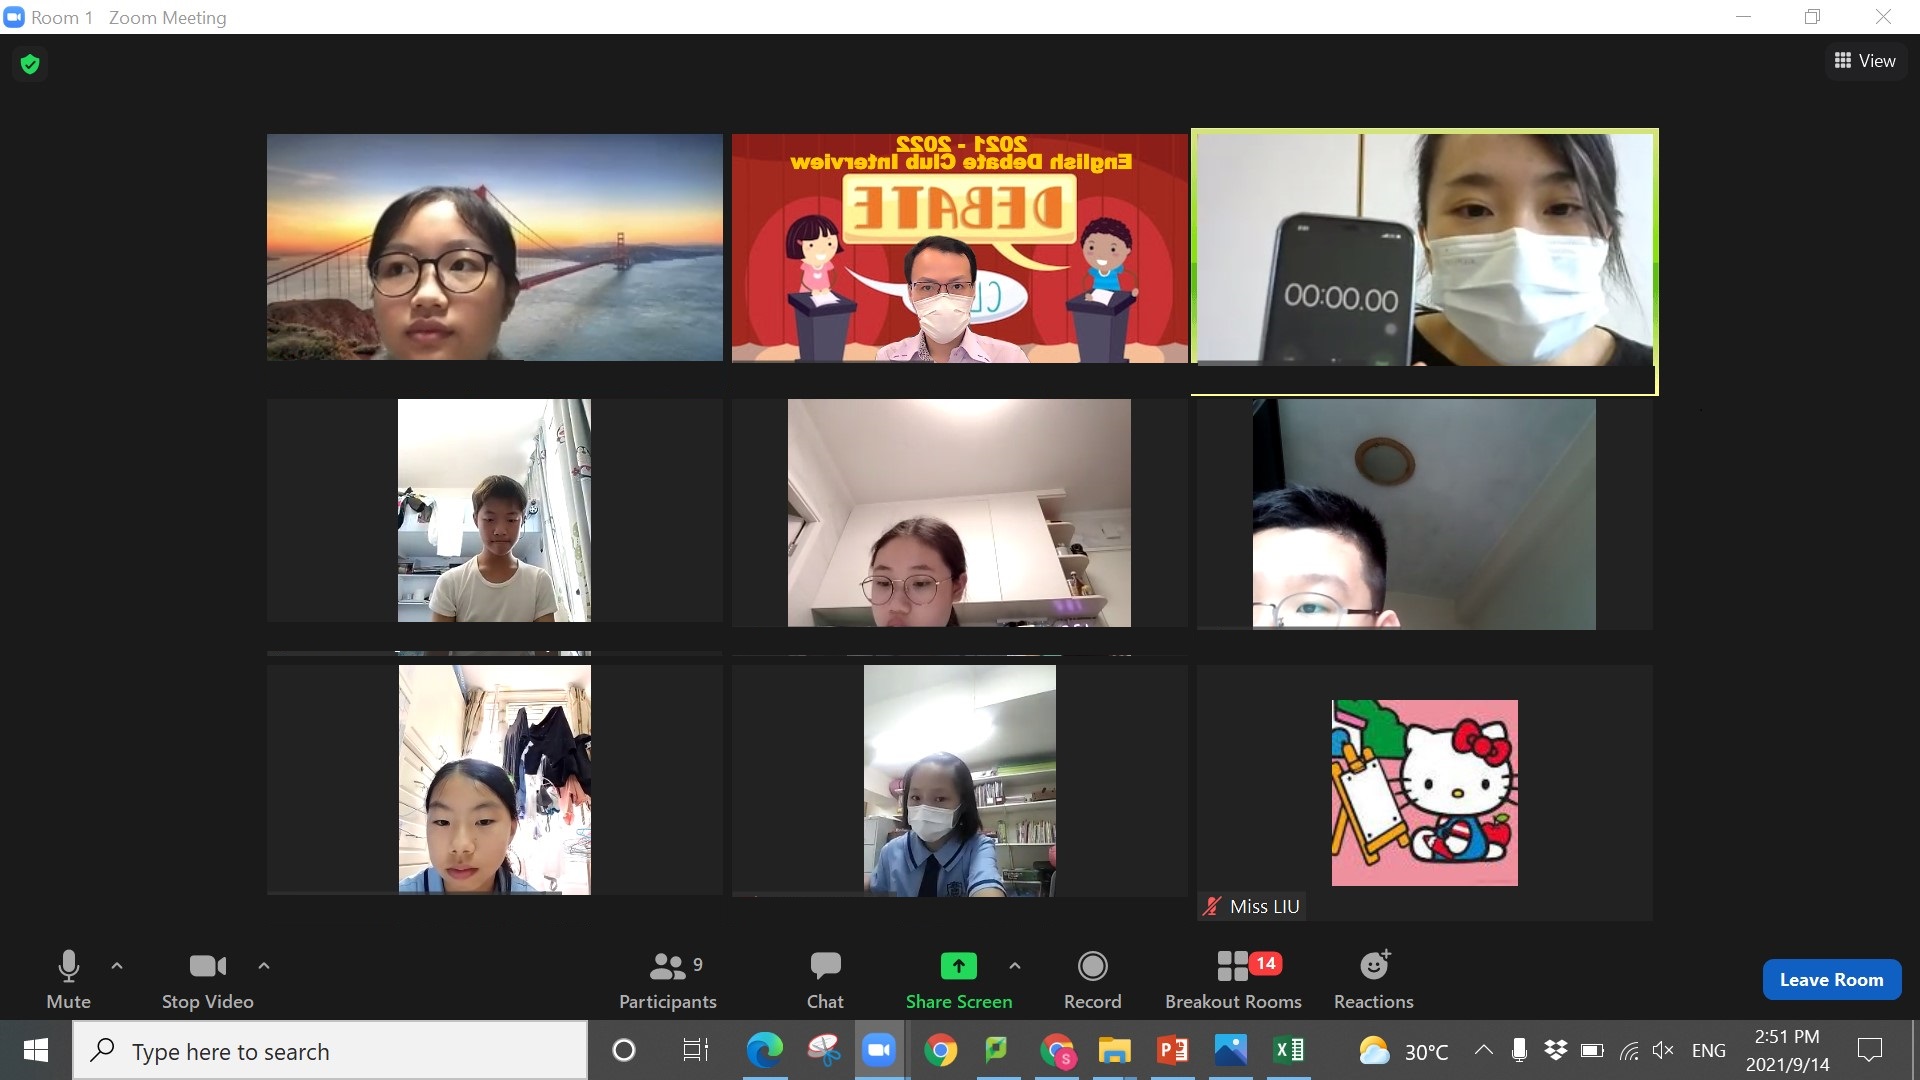Image resolution: width=1920 pixels, height=1080 pixels.
Task: Click the Dropbox tray icon
Action: click(x=1555, y=1050)
